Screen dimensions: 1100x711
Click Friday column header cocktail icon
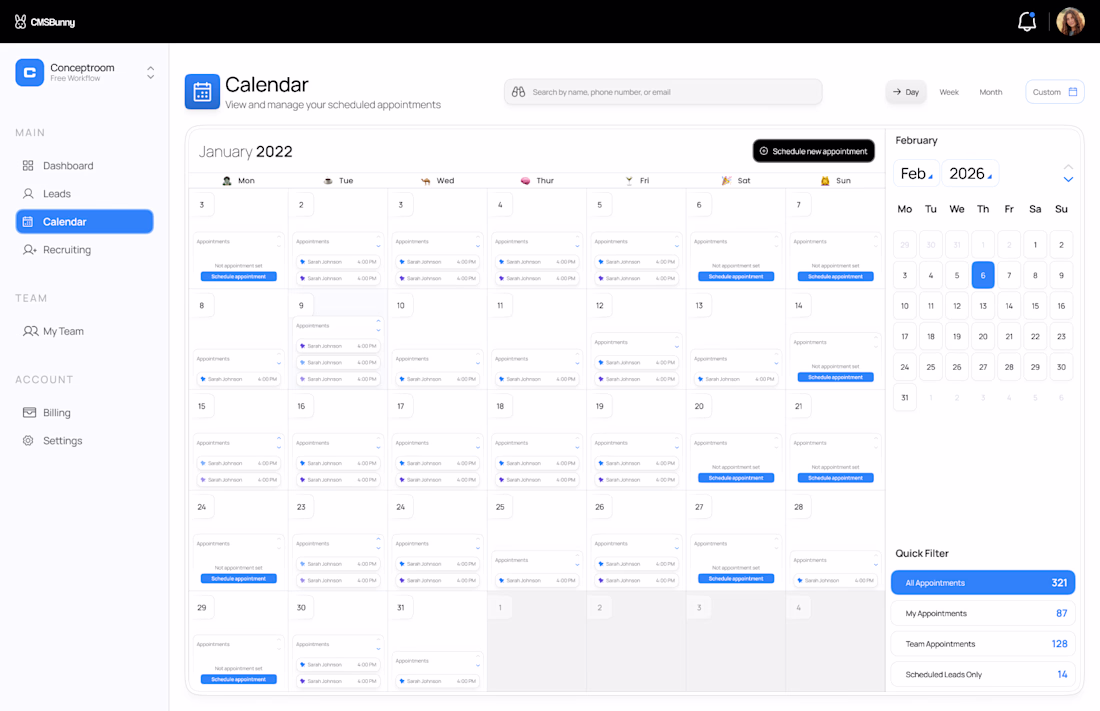[629, 180]
